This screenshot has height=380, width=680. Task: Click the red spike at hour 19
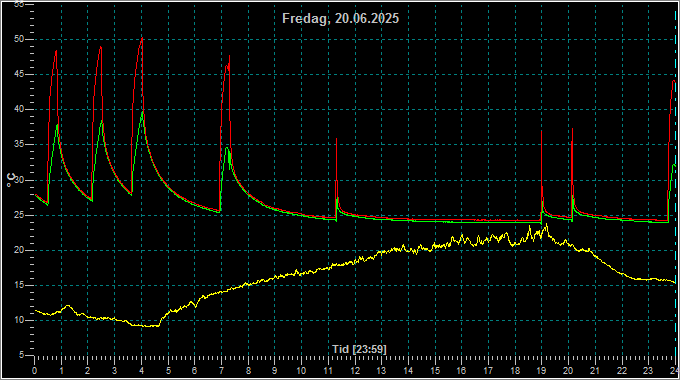click(542, 131)
